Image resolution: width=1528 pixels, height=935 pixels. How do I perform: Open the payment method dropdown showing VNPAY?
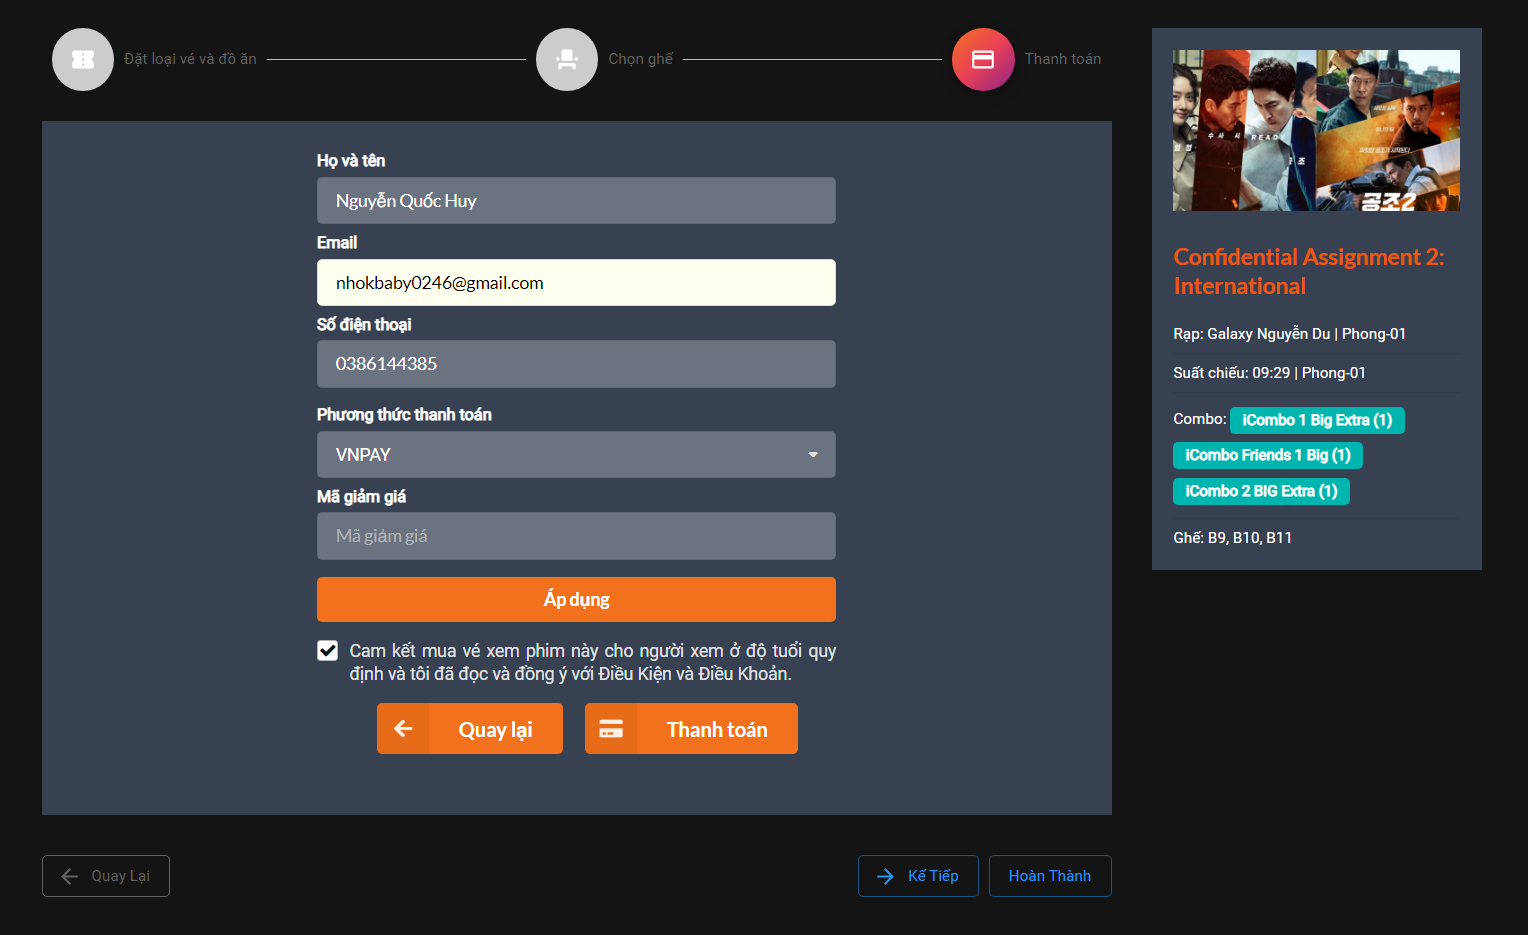coord(576,454)
